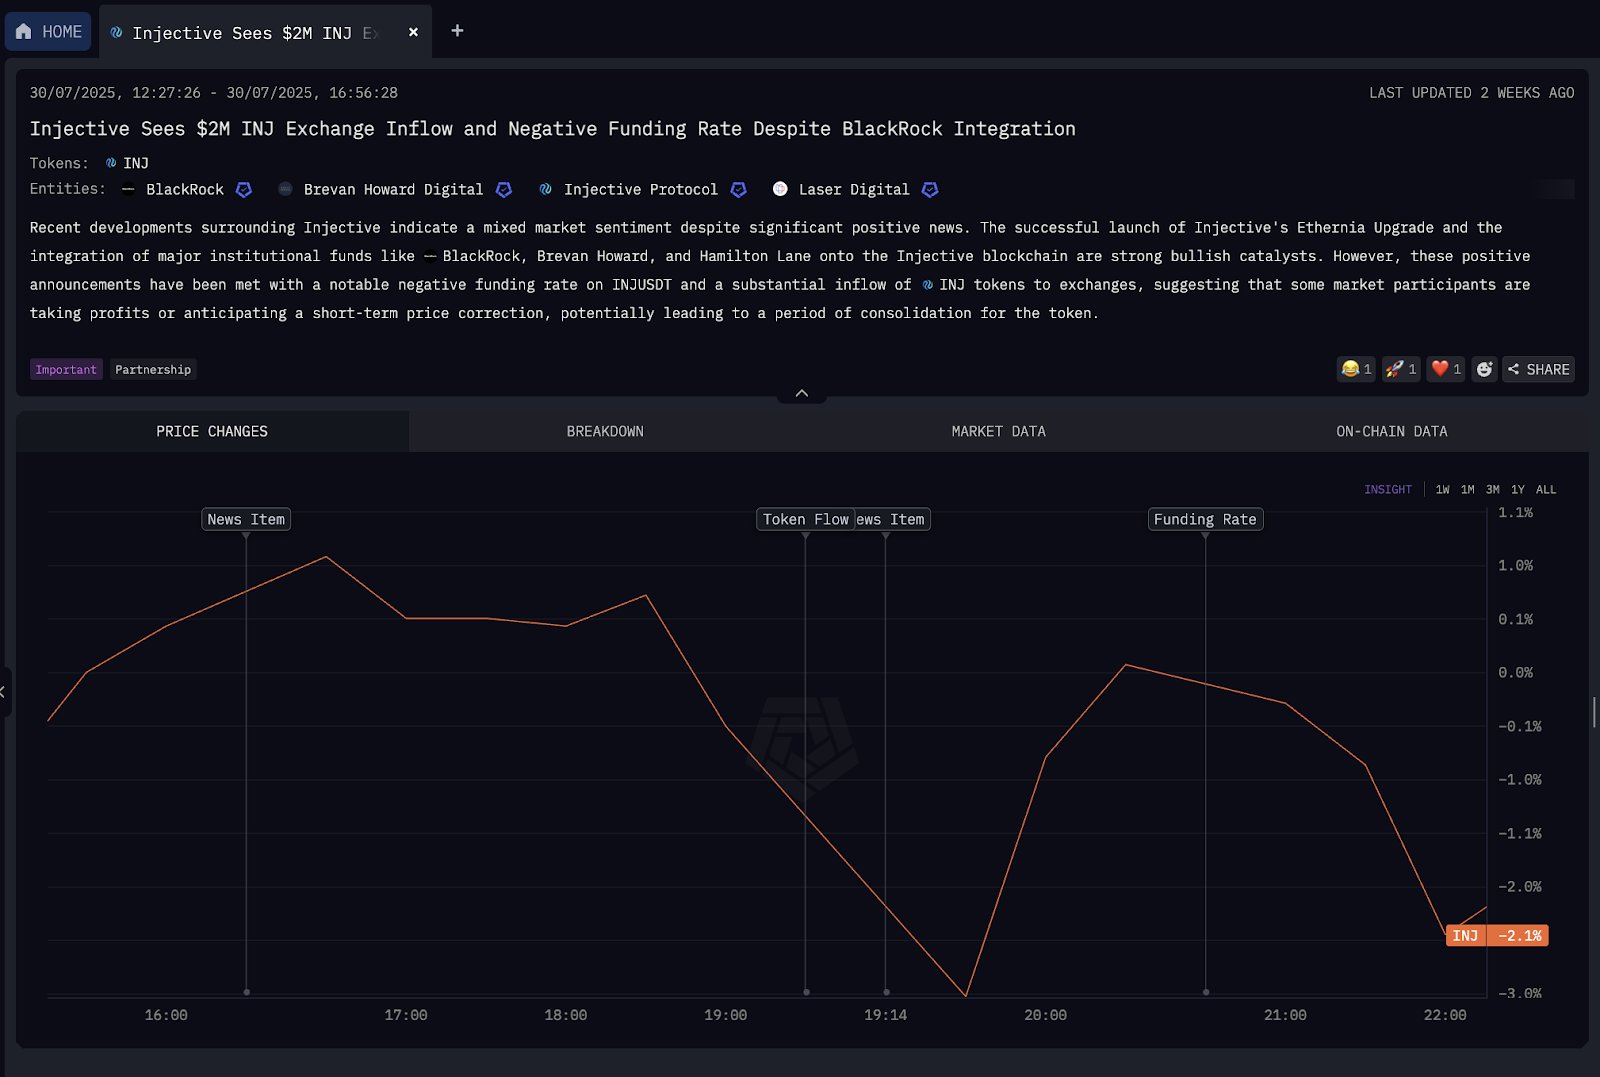Click the LAST UPDATED 2 WEEKS AGO text
The height and width of the screenshot is (1077, 1600).
click(x=1471, y=93)
